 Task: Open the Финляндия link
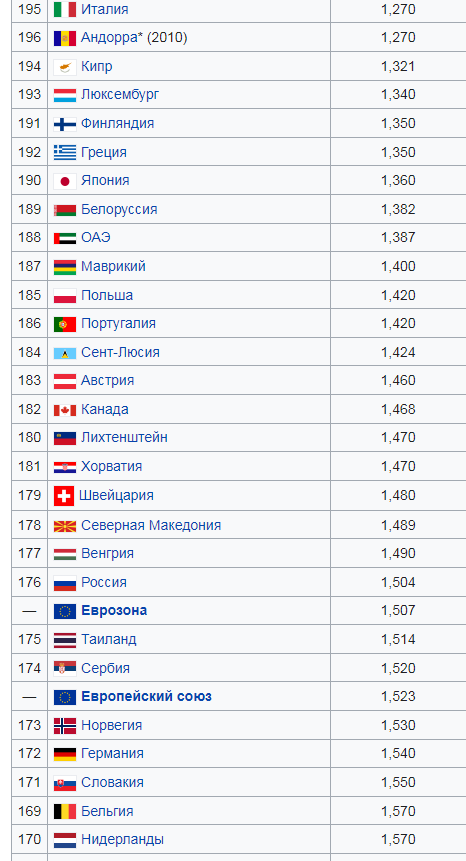(x=117, y=124)
